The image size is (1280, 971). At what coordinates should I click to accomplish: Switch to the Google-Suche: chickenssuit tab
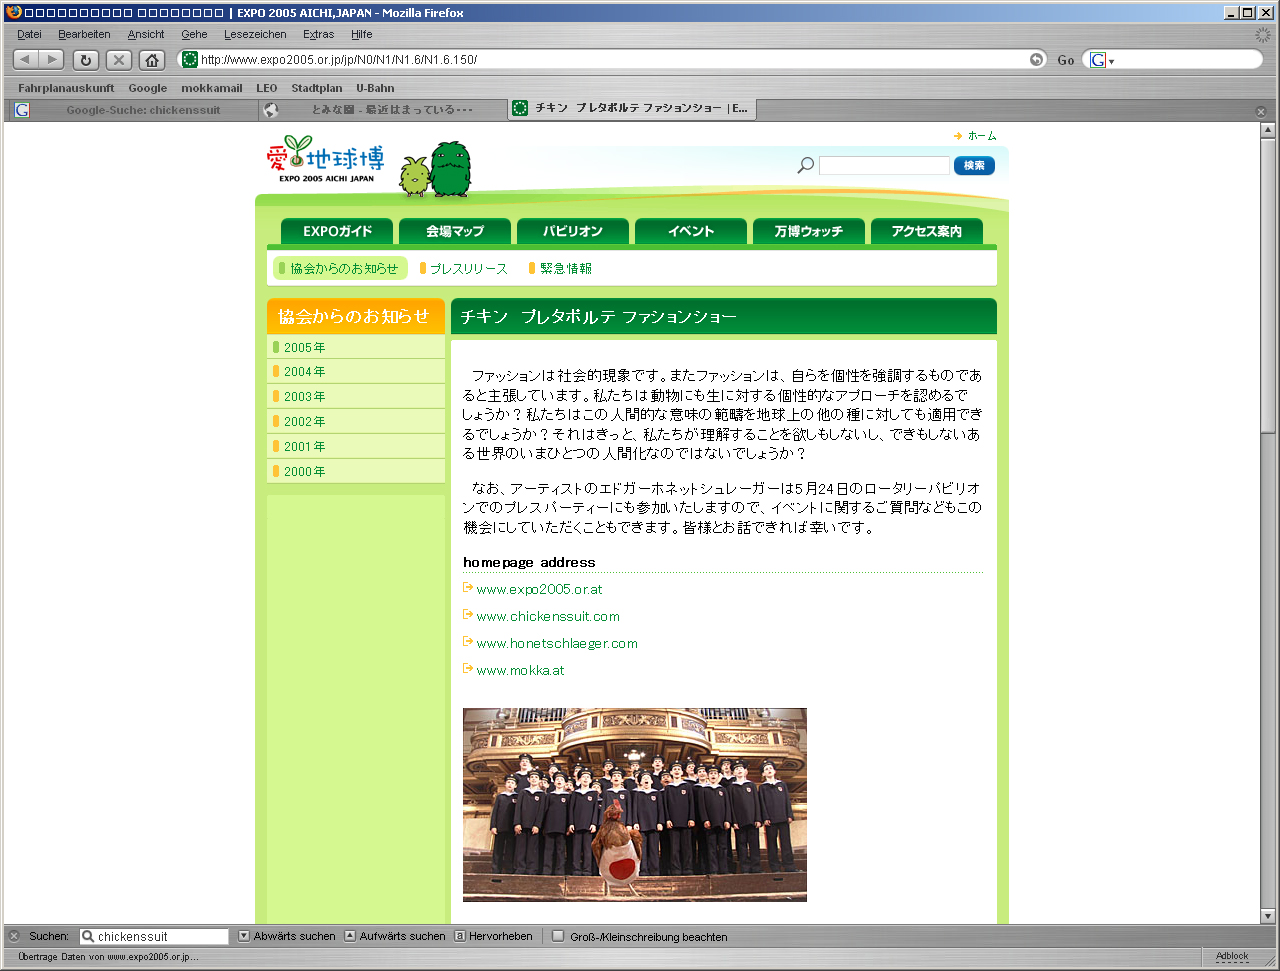133,110
